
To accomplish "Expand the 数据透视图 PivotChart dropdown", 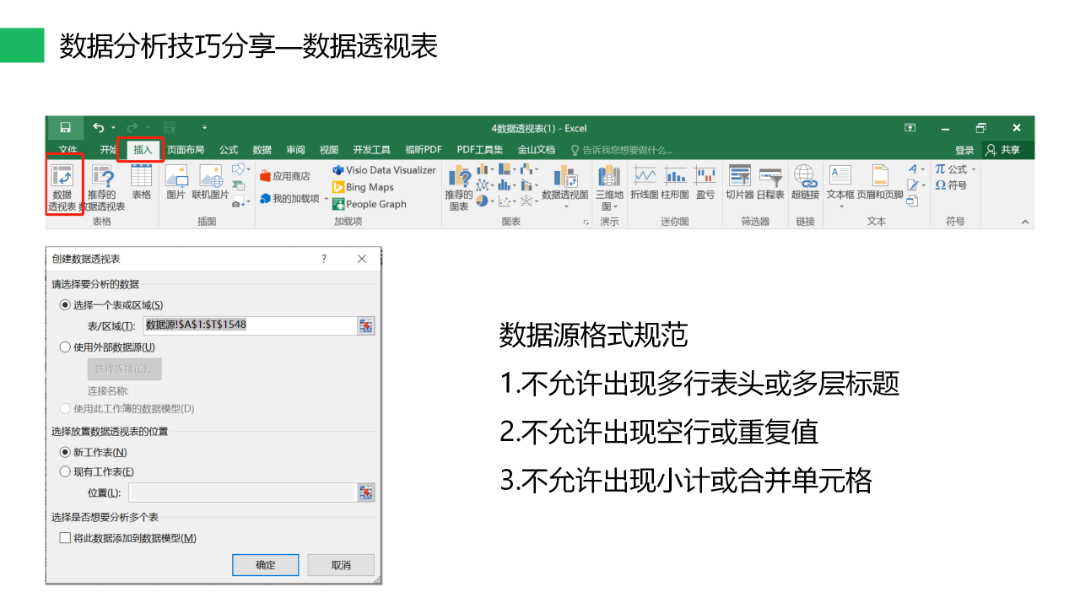I will click(x=565, y=207).
